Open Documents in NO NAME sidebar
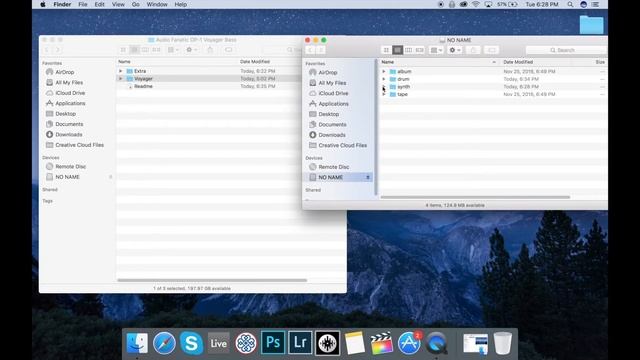 point(332,124)
